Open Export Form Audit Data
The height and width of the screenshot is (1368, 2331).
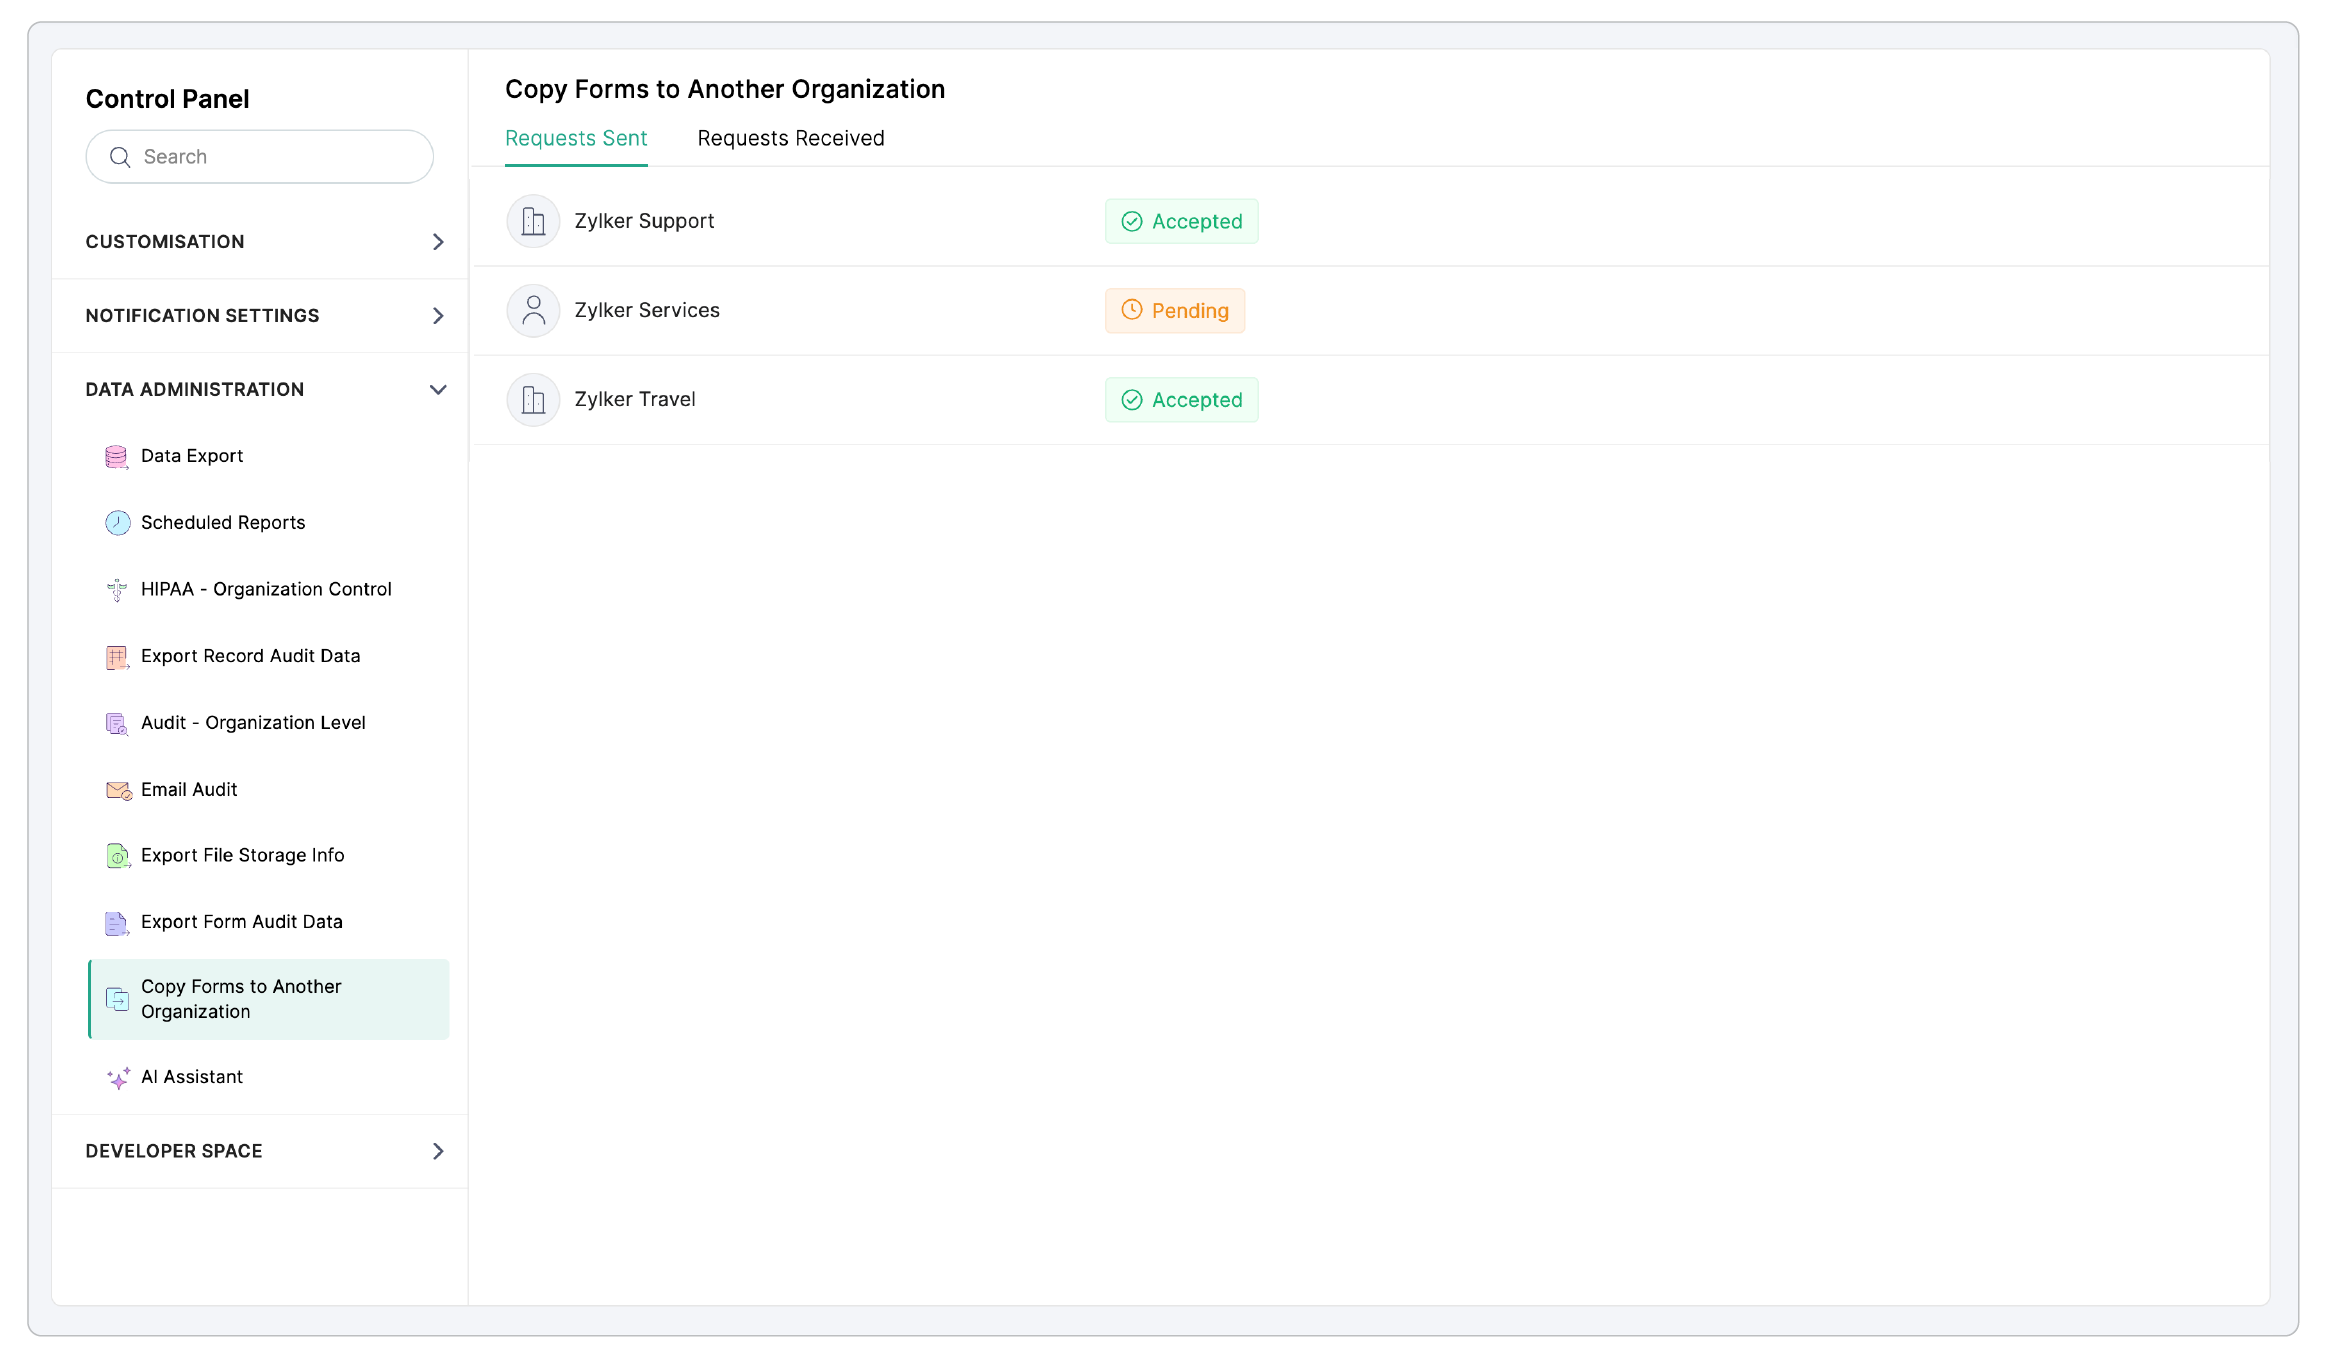(x=242, y=922)
